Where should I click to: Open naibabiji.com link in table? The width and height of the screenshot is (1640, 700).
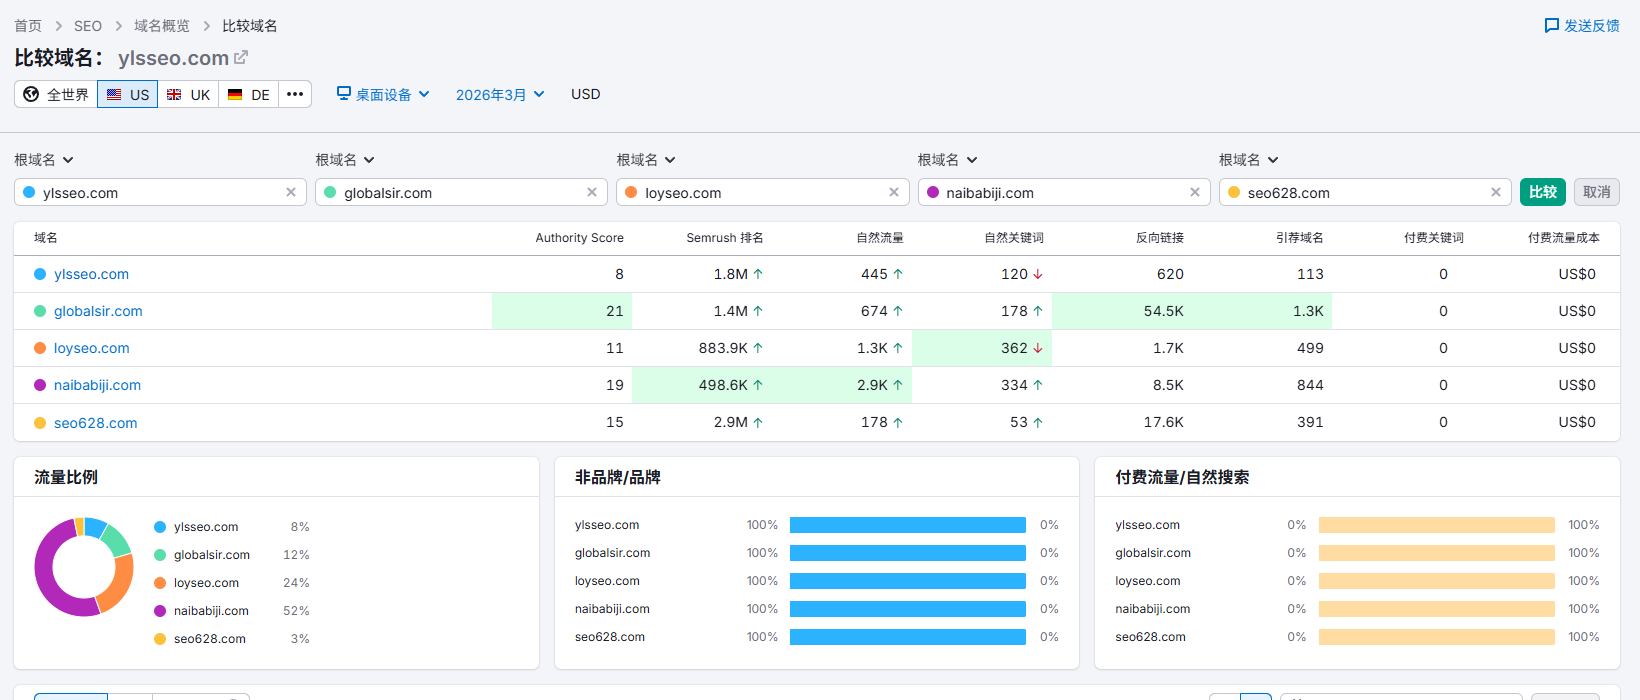97,385
